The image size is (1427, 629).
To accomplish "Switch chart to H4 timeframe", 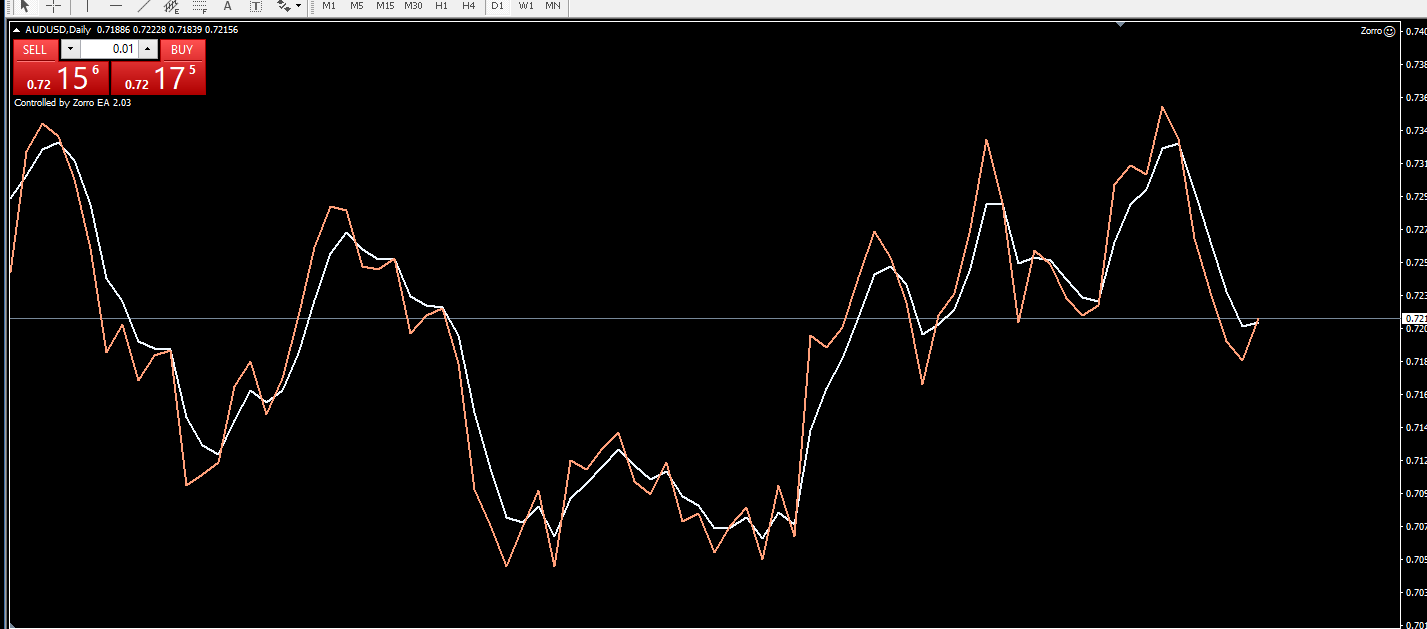I will (x=469, y=6).
